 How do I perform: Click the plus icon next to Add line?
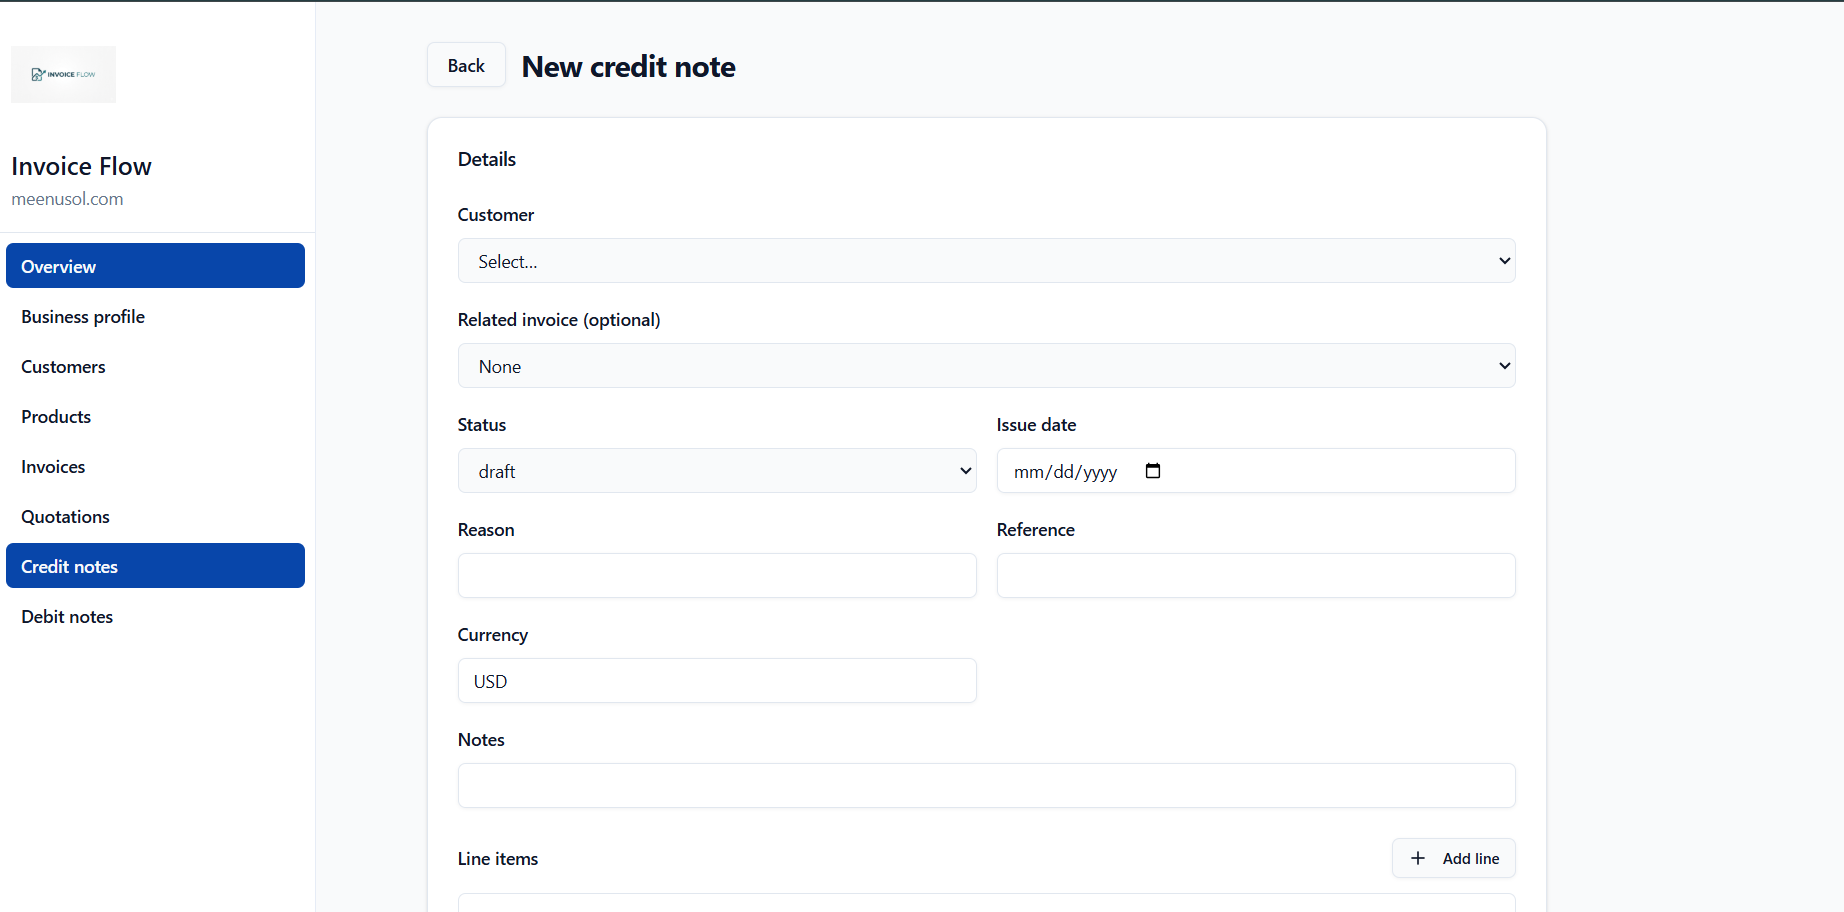point(1418,858)
